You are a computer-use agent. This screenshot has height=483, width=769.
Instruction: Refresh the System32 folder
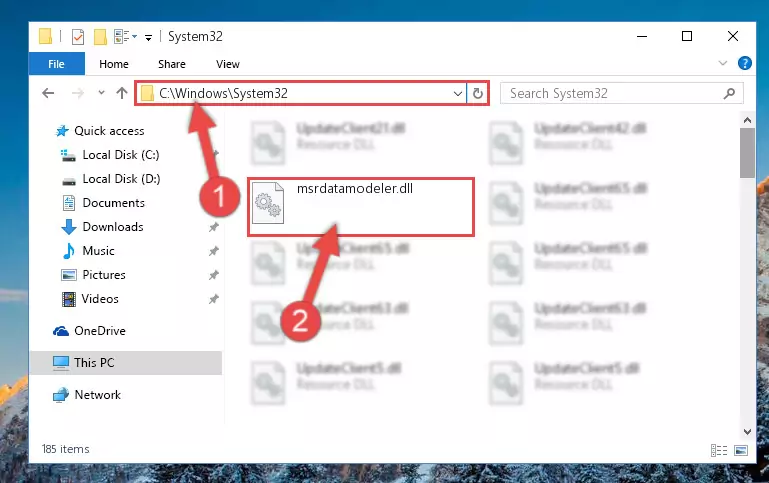(478, 93)
